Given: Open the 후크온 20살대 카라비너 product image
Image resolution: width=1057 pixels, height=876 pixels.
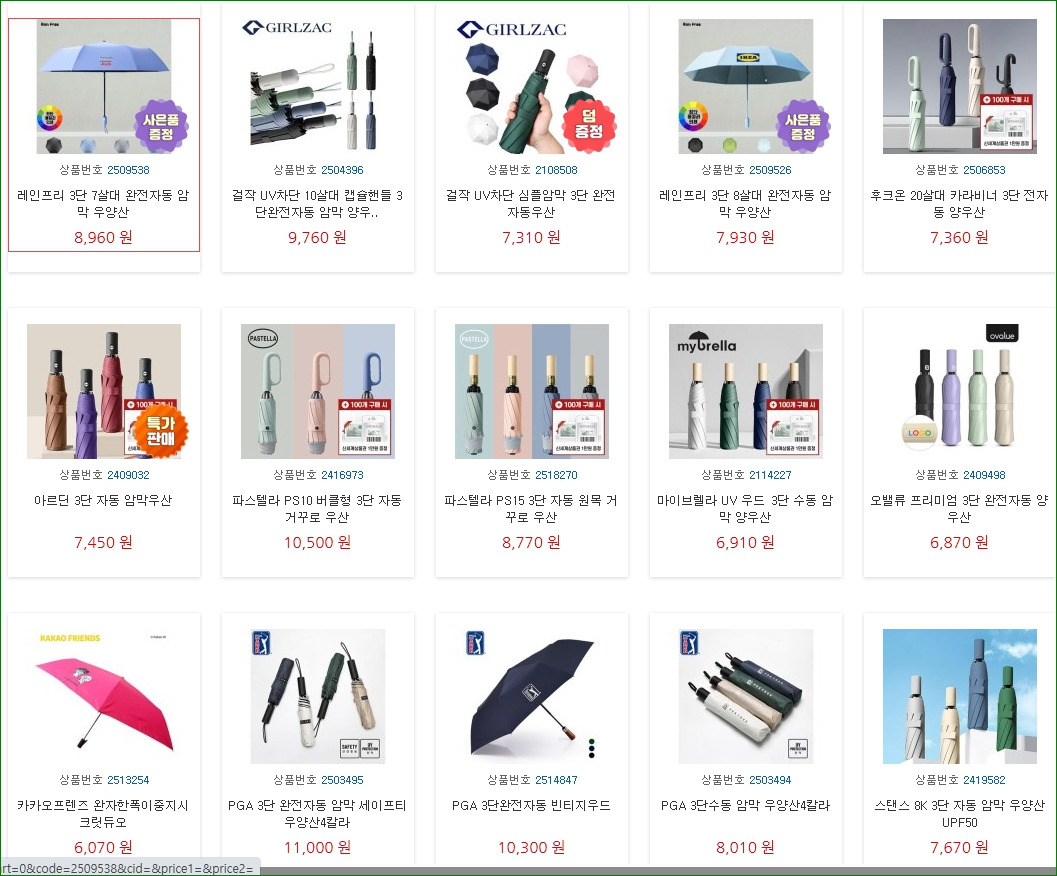Looking at the screenshot, I should pos(960,86).
